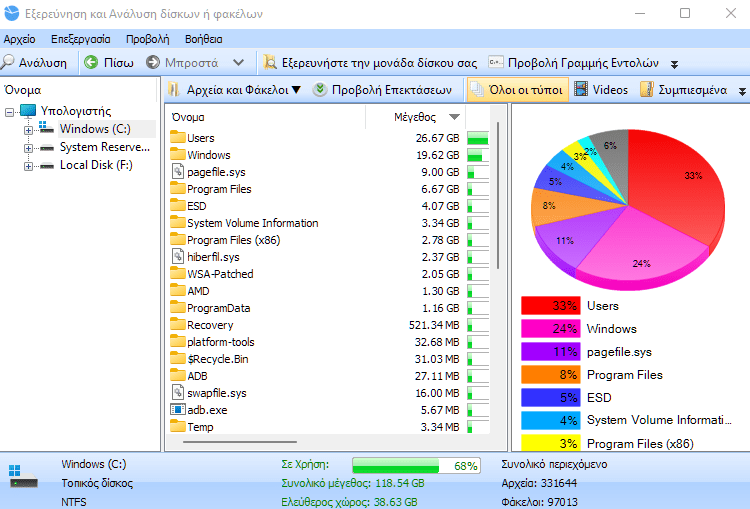The width and height of the screenshot is (750, 509).
Task: Click the Windows drive icon in status bar
Action: (x=22, y=476)
